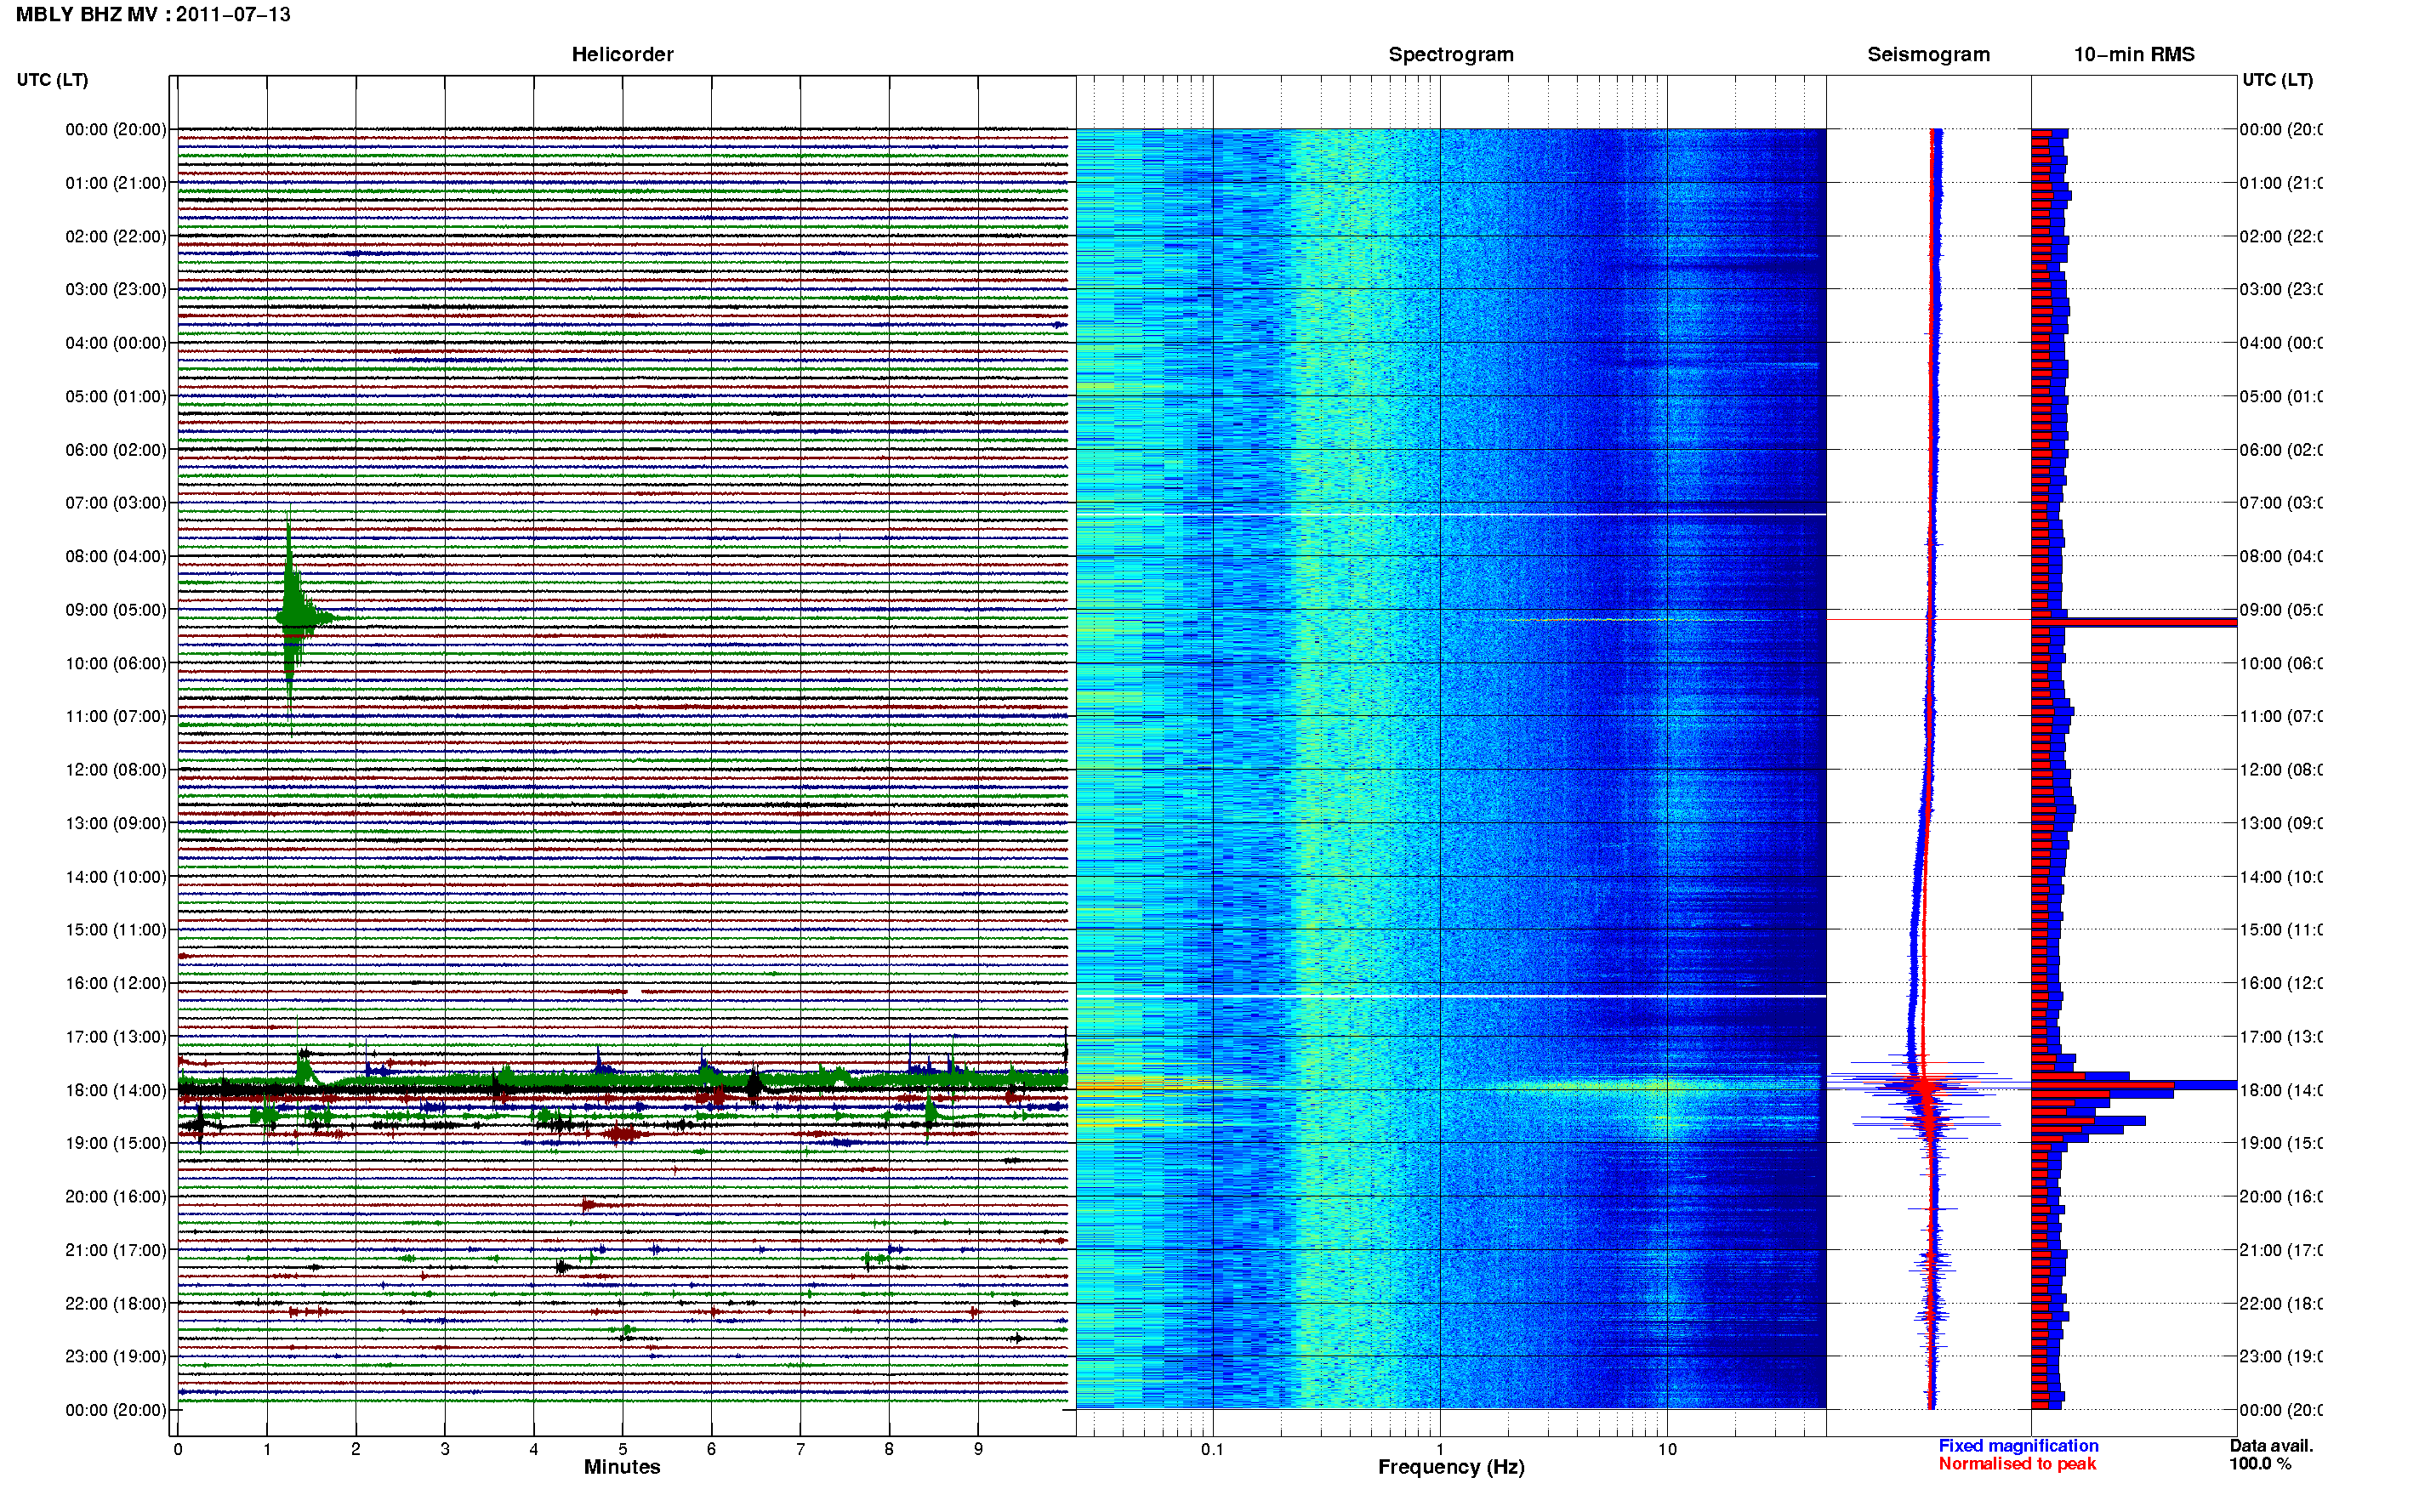Click the 'Frequency (Hz)' x-axis label
The image size is (2419, 1512).
(1451, 1467)
